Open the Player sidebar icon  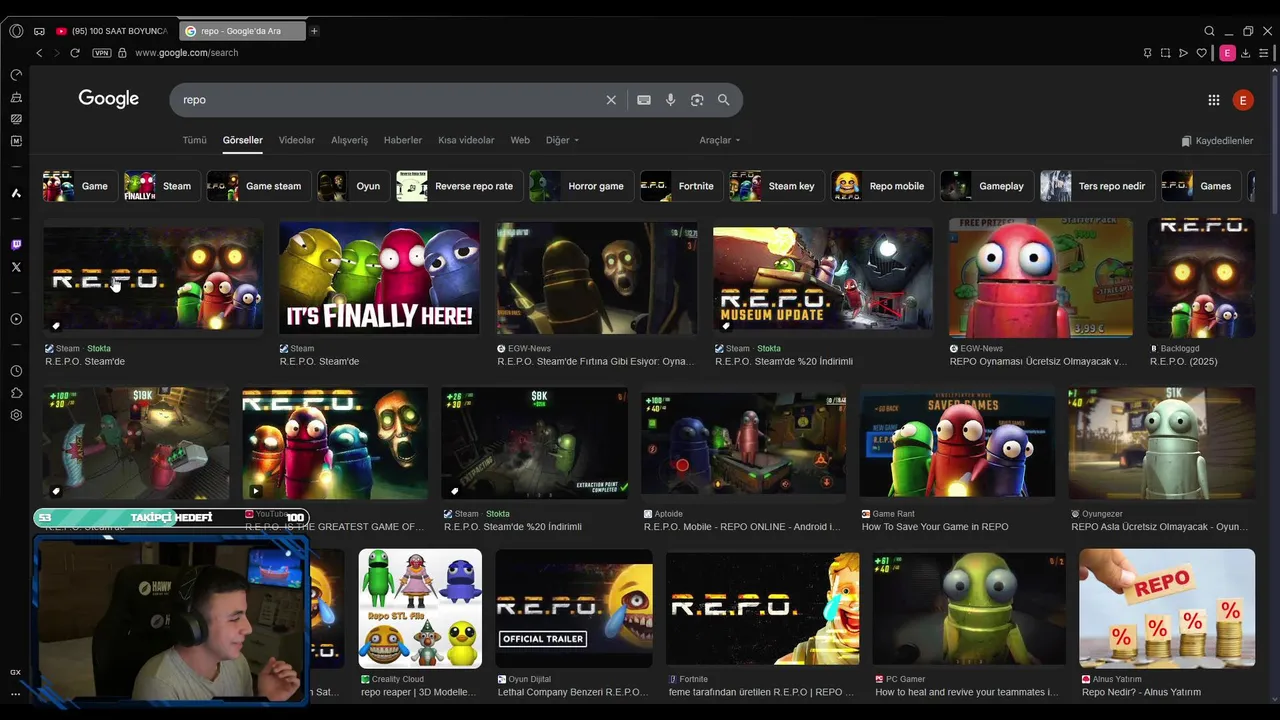(16, 319)
